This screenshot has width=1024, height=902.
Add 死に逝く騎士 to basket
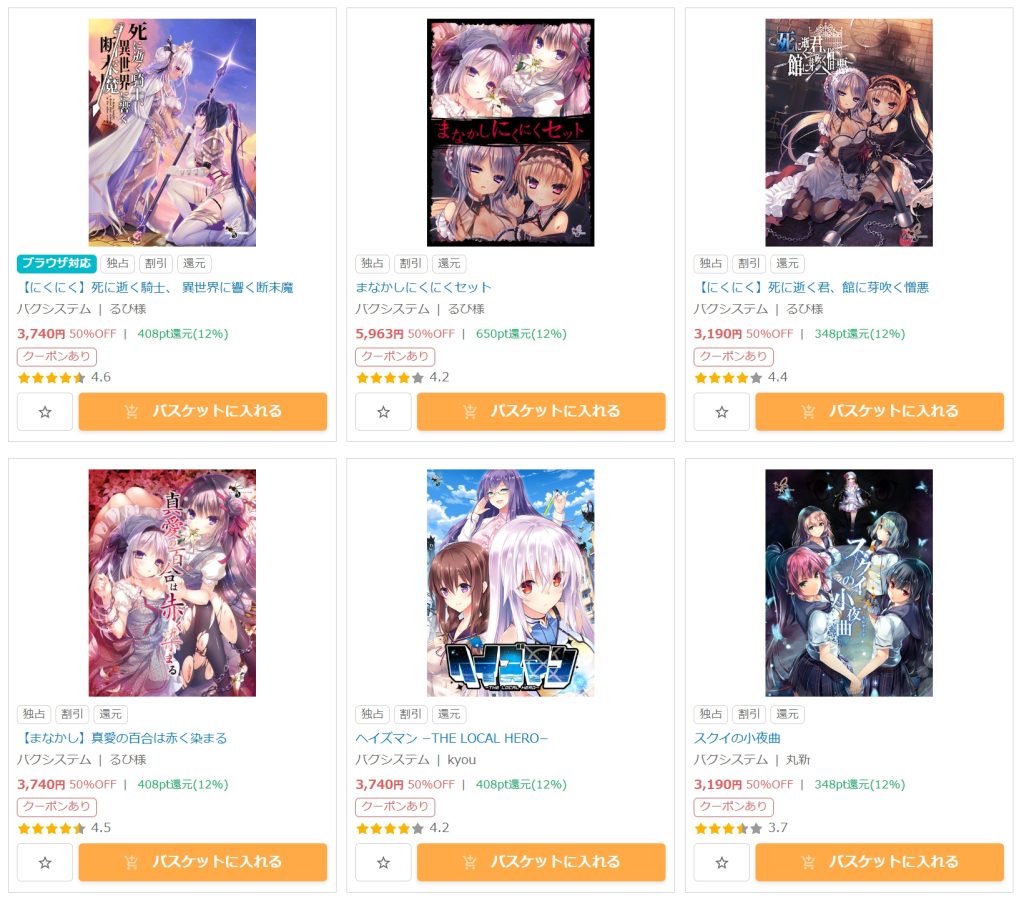point(203,411)
